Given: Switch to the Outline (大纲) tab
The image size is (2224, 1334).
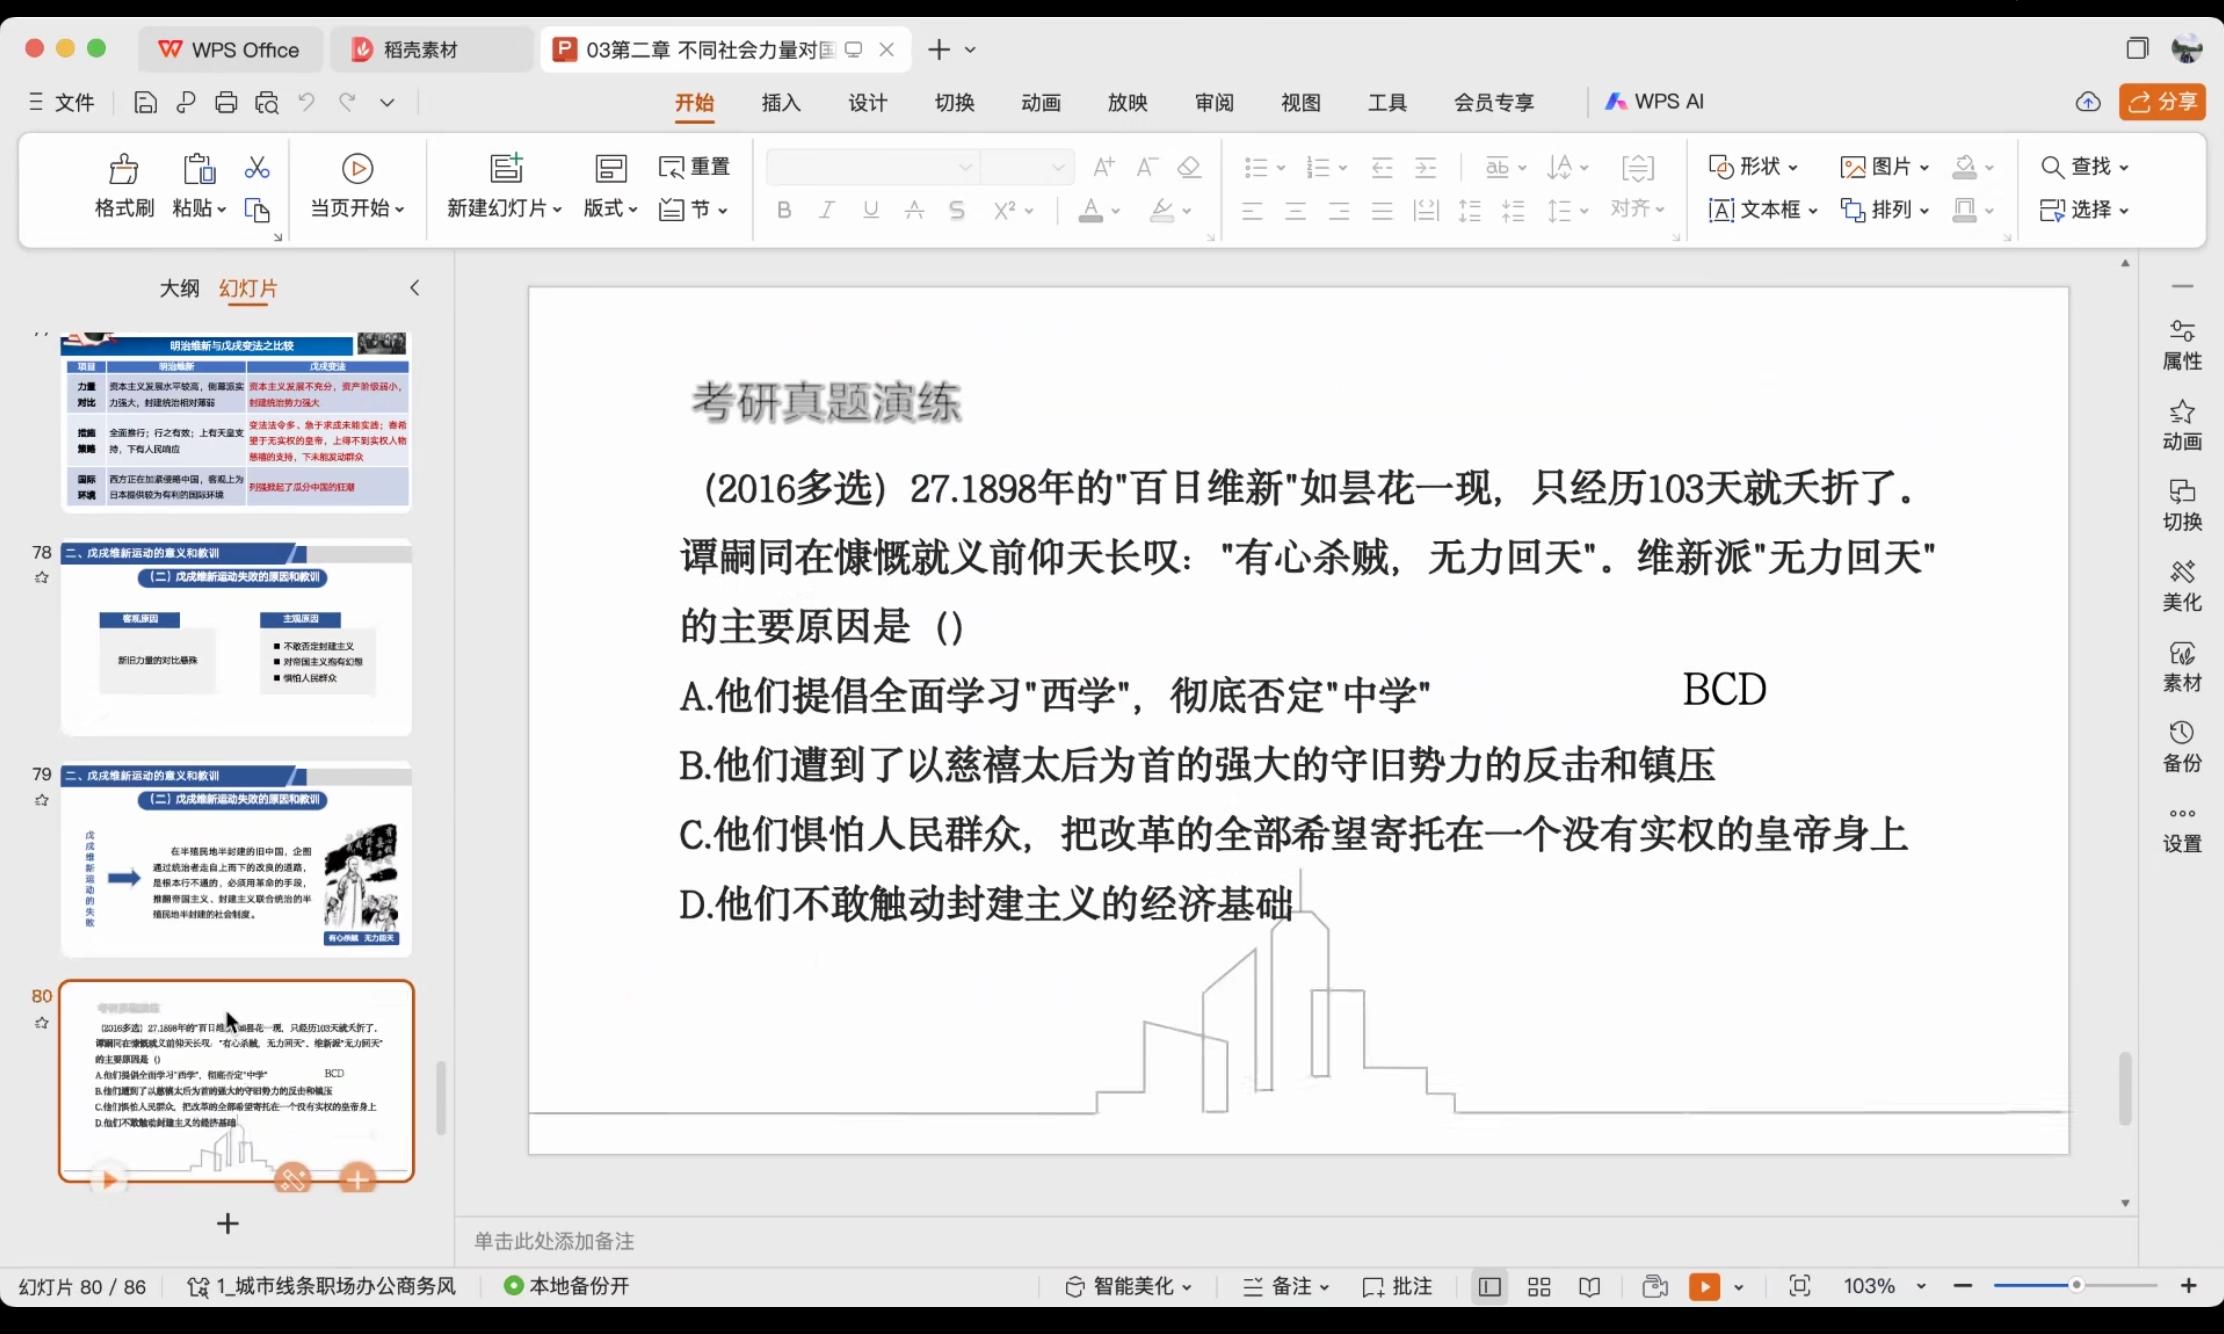Looking at the screenshot, I should 179,288.
